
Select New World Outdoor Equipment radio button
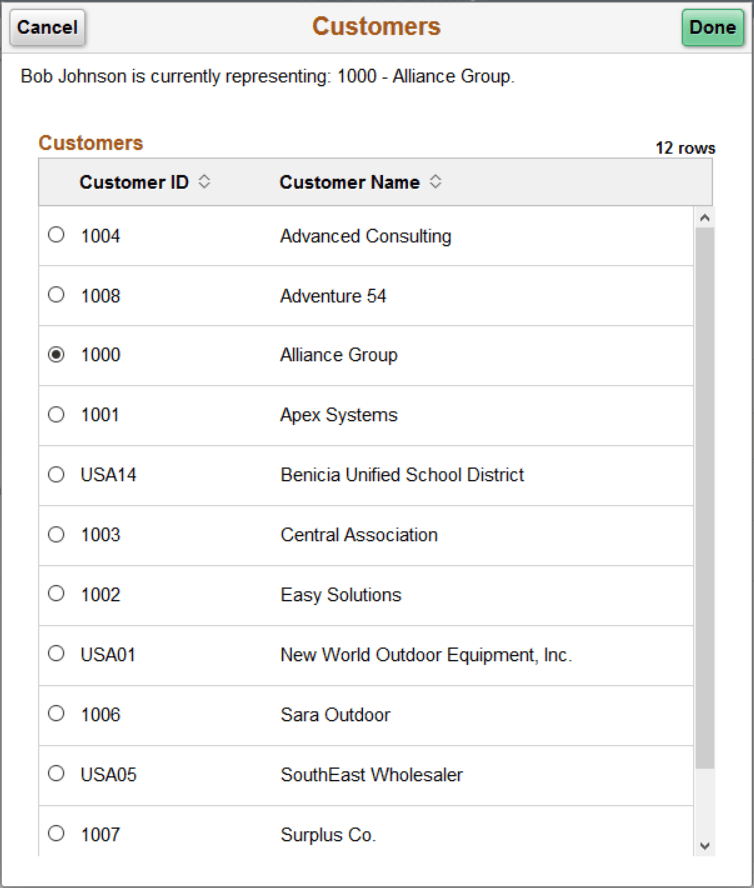(56, 654)
